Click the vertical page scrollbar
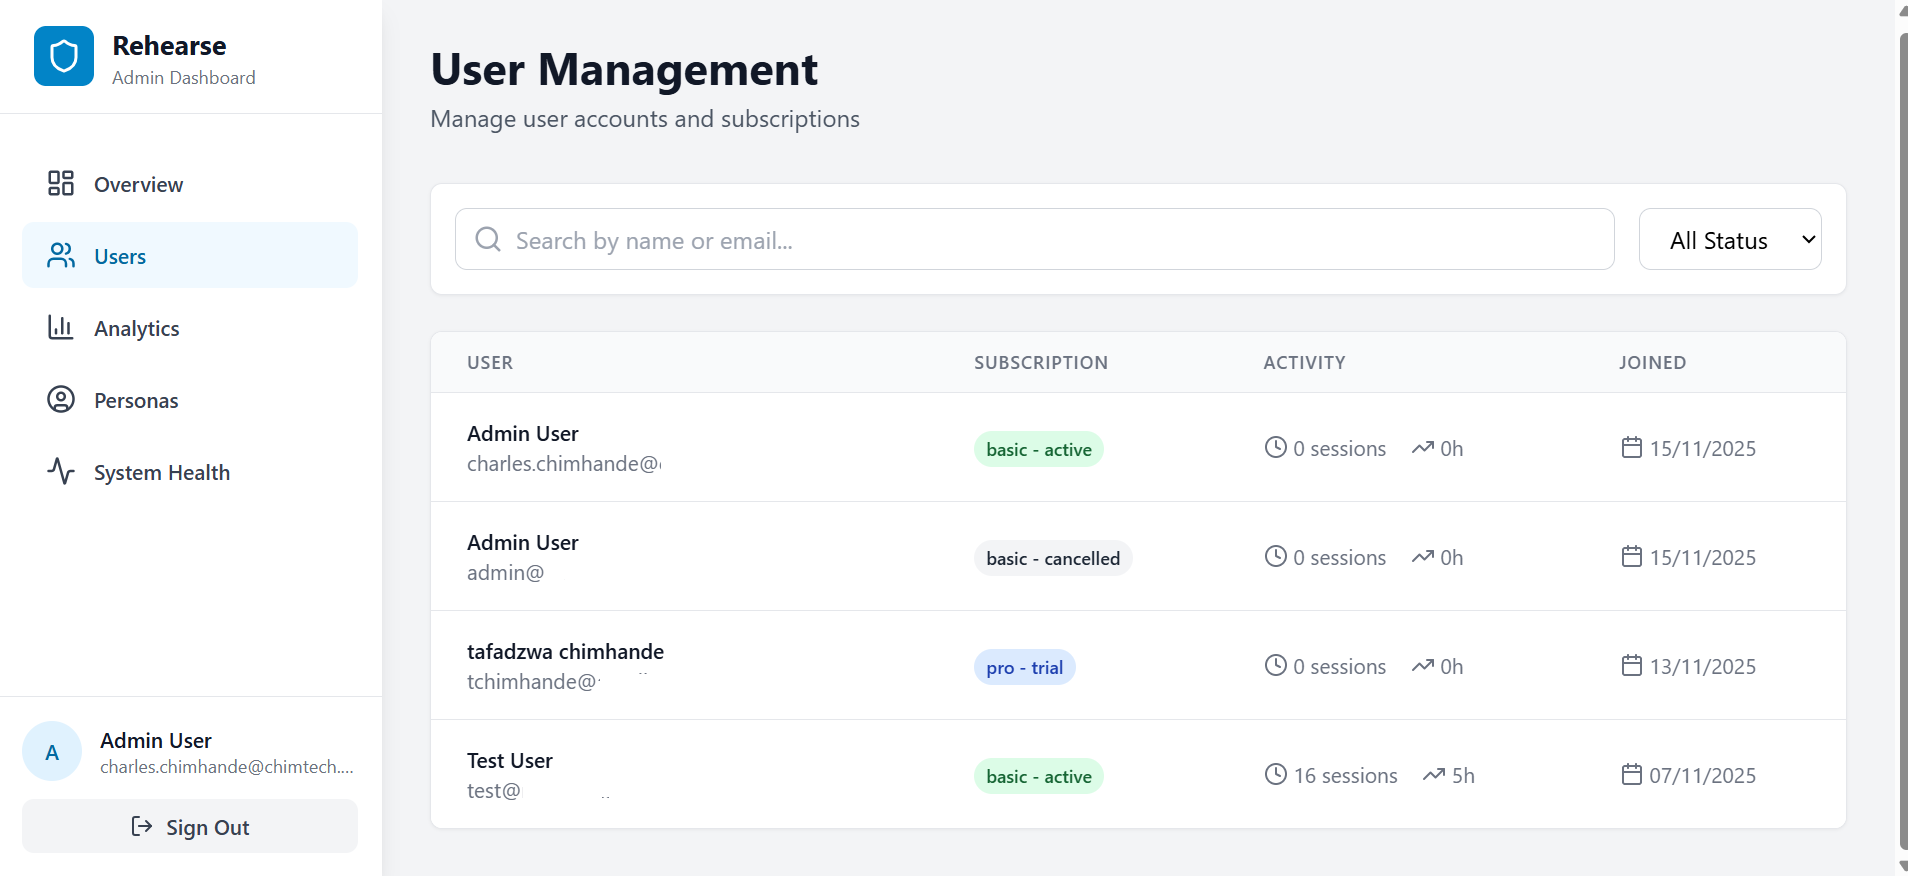This screenshot has width=1908, height=876. [1902, 440]
